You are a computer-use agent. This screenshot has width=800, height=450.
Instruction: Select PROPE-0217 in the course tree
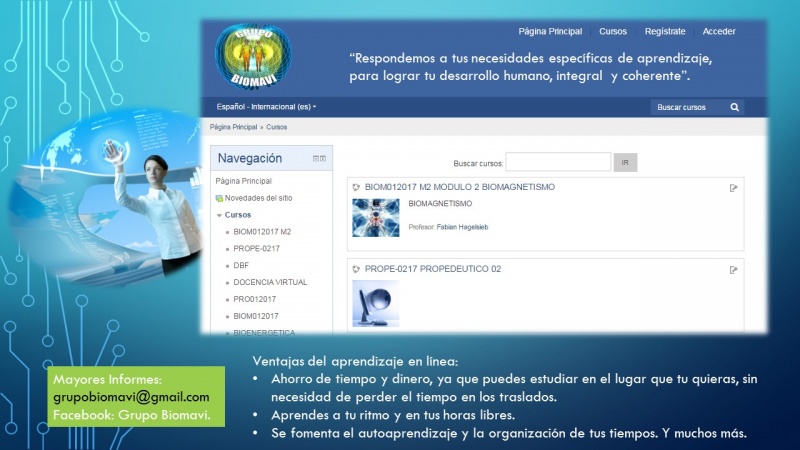(x=256, y=248)
